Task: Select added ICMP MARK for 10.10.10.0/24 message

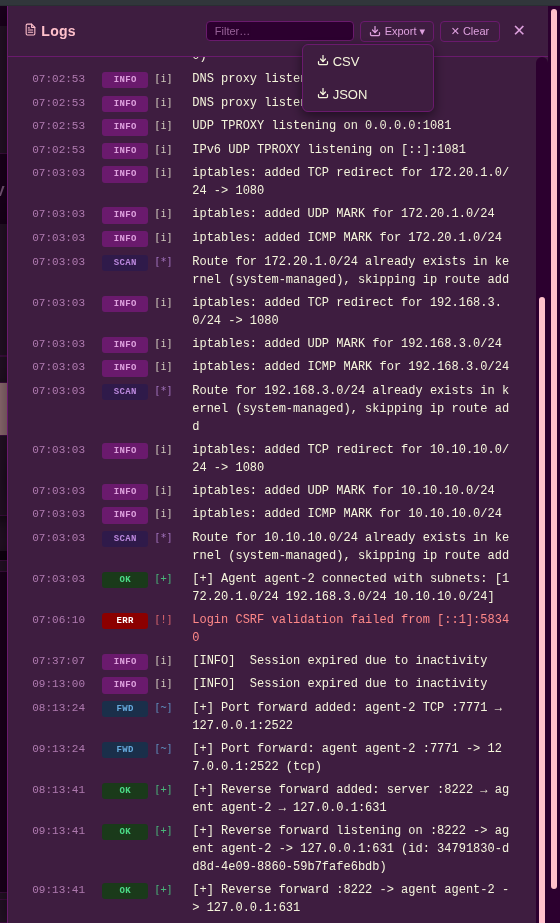Action: (x=347, y=514)
